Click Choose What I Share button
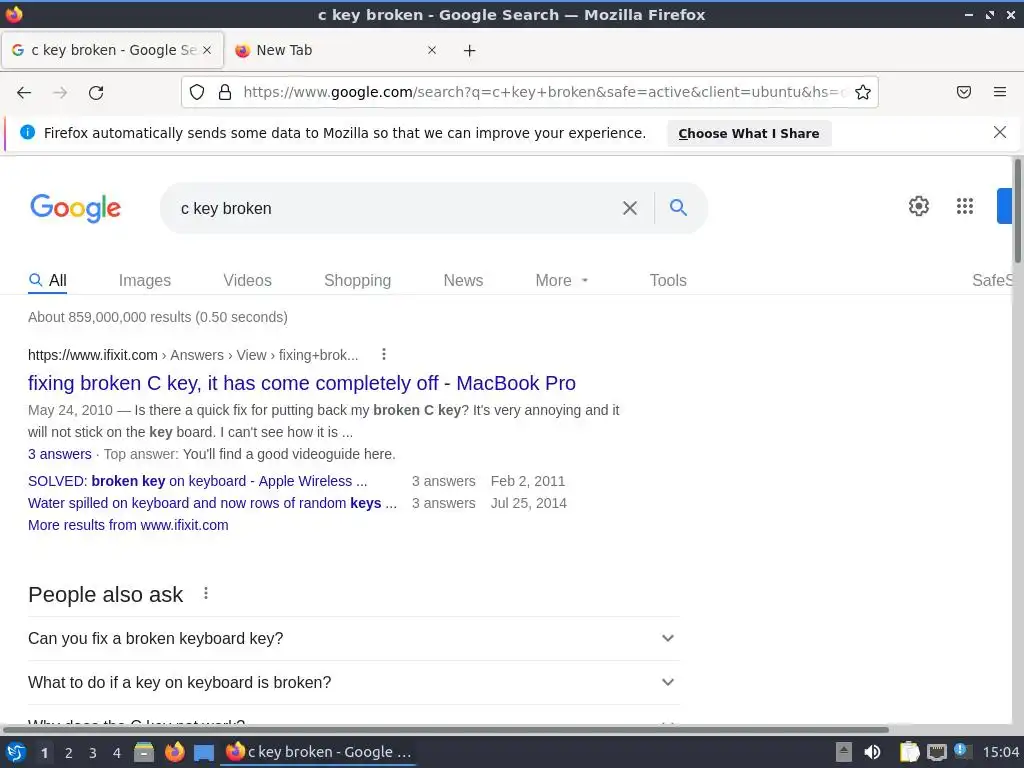This screenshot has height=768, width=1024. [748, 133]
